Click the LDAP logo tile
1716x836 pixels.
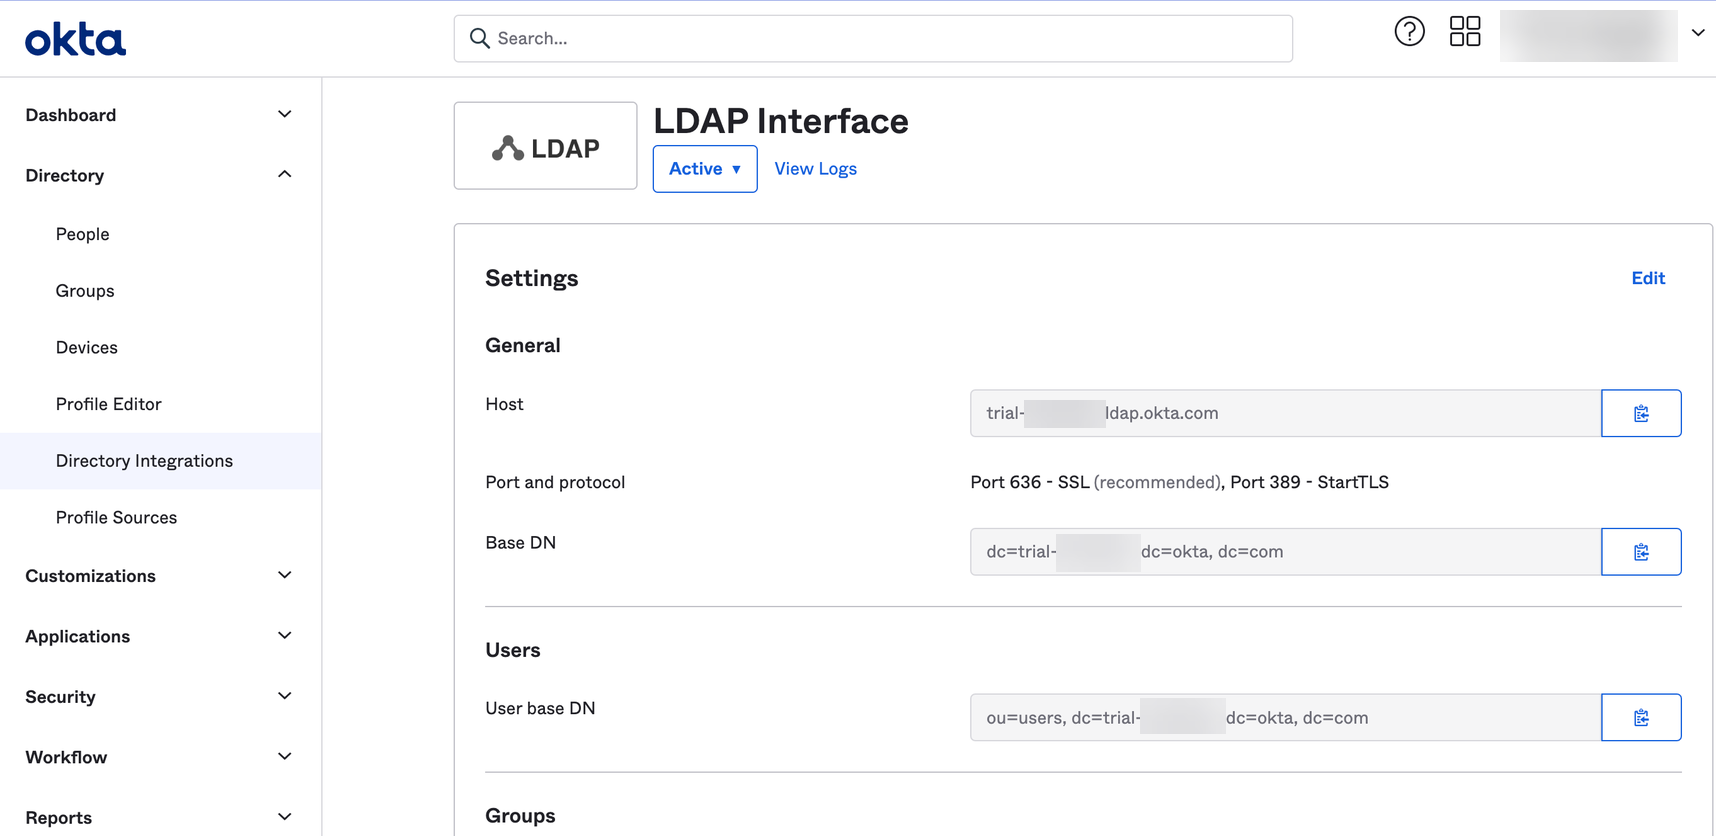(545, 146)
